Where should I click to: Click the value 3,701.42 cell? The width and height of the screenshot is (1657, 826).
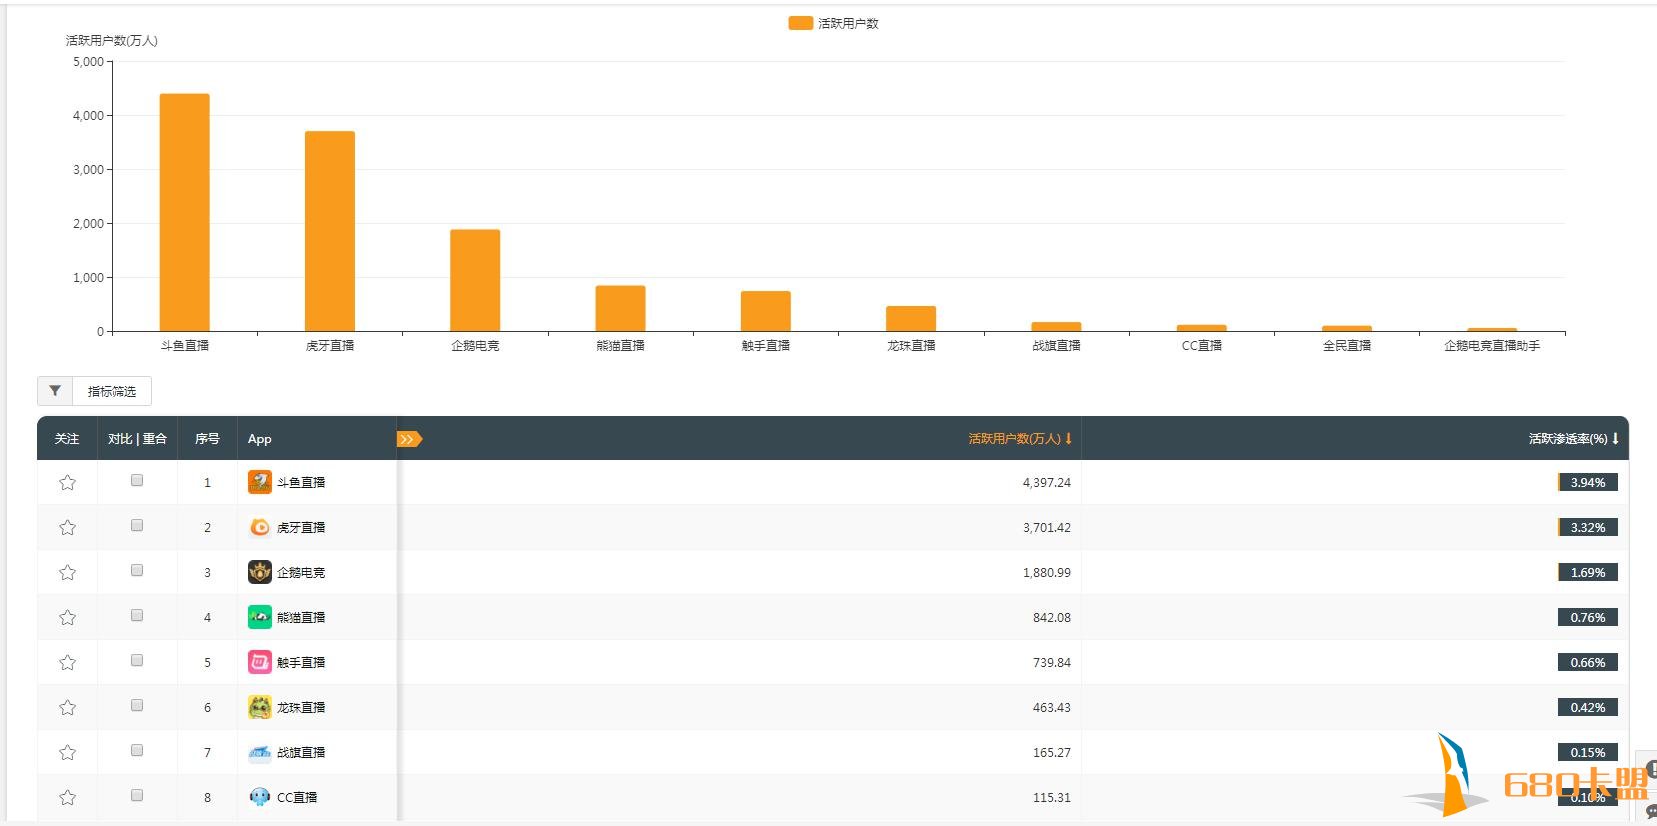coord(1046,527)
